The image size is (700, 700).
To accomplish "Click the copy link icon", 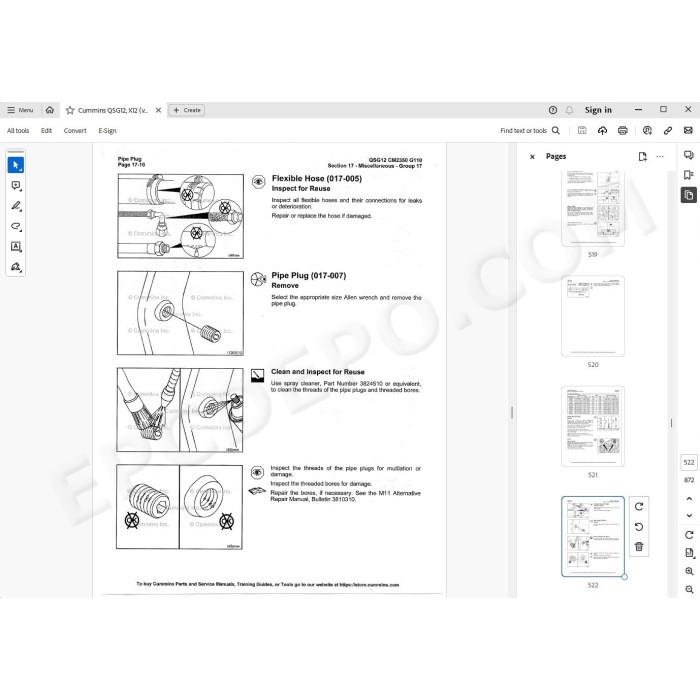I will pyautogui.click(x=668, y=130).
